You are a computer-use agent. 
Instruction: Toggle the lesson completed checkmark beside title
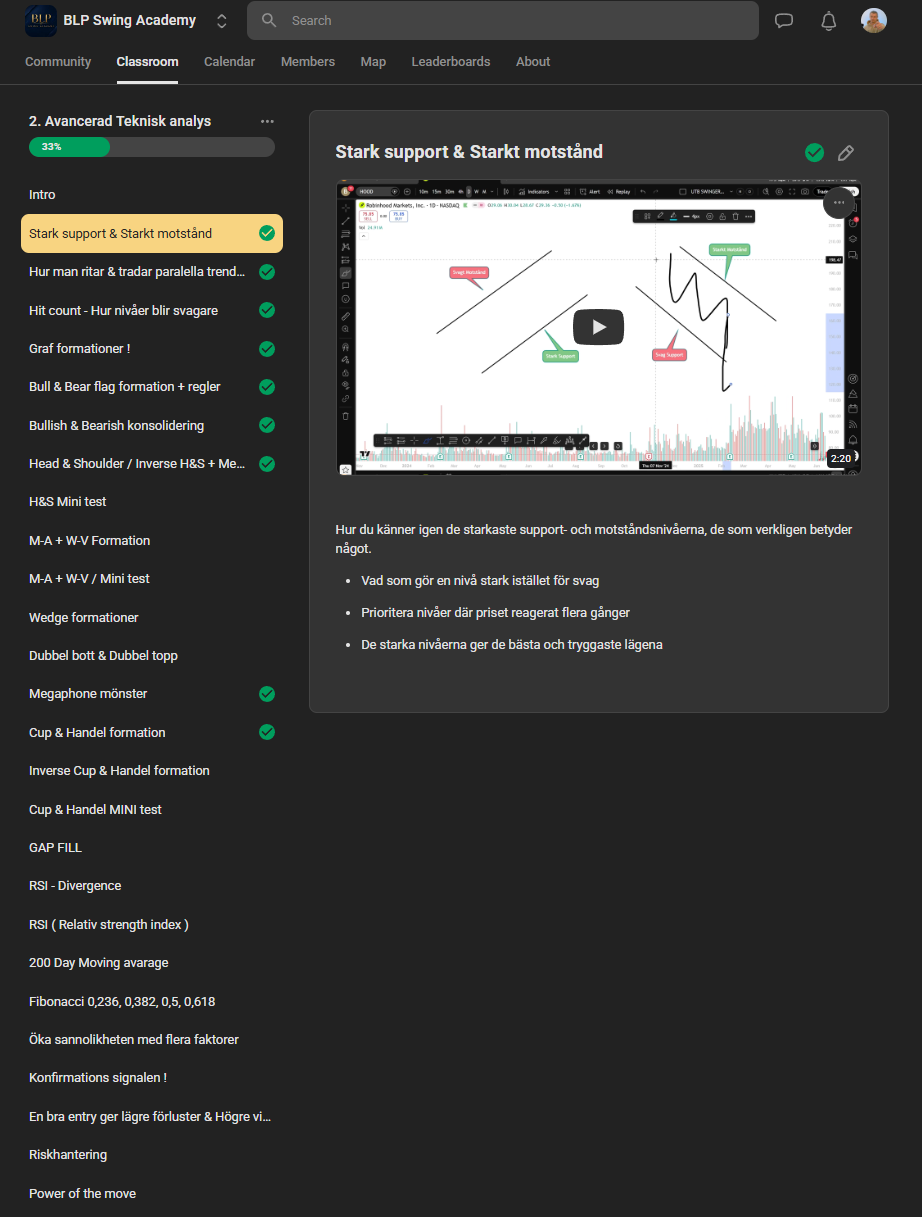815,152
